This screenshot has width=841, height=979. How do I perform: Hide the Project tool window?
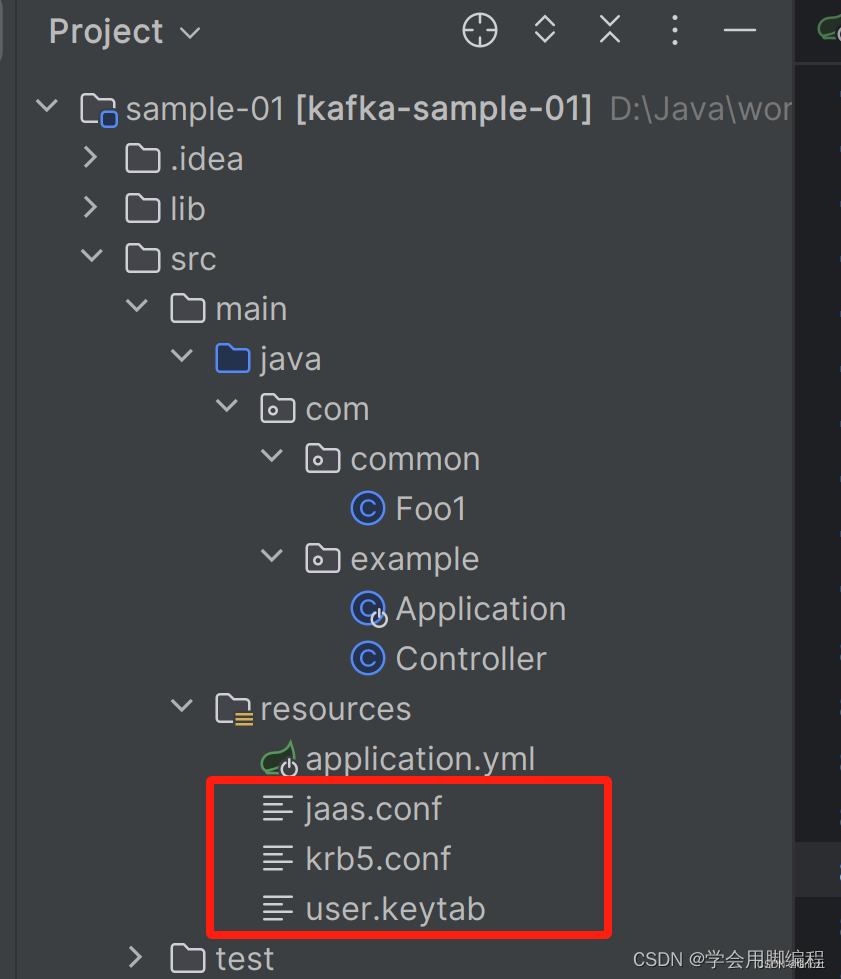(x=740, y=29)
